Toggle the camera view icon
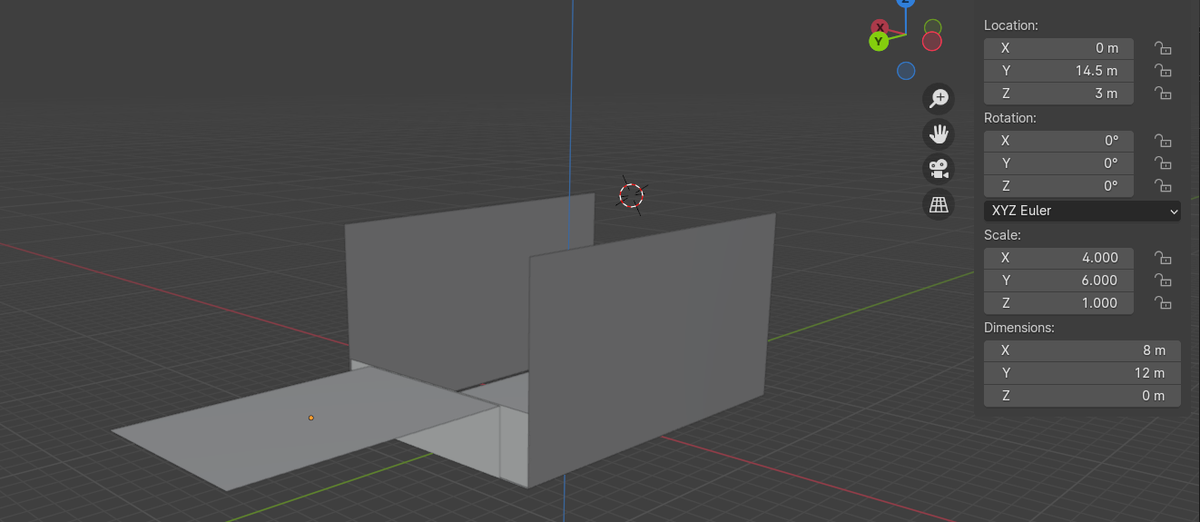This screenshot has width=1200, height=522. [x=938, y=169]
